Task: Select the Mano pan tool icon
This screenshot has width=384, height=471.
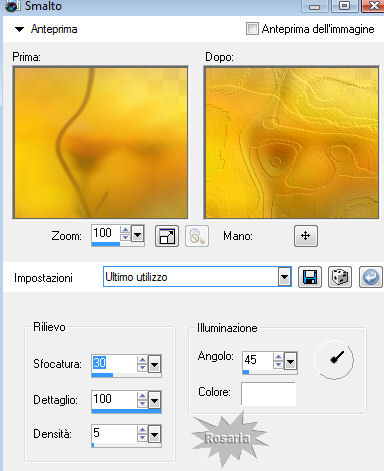Action: point(306,236)
